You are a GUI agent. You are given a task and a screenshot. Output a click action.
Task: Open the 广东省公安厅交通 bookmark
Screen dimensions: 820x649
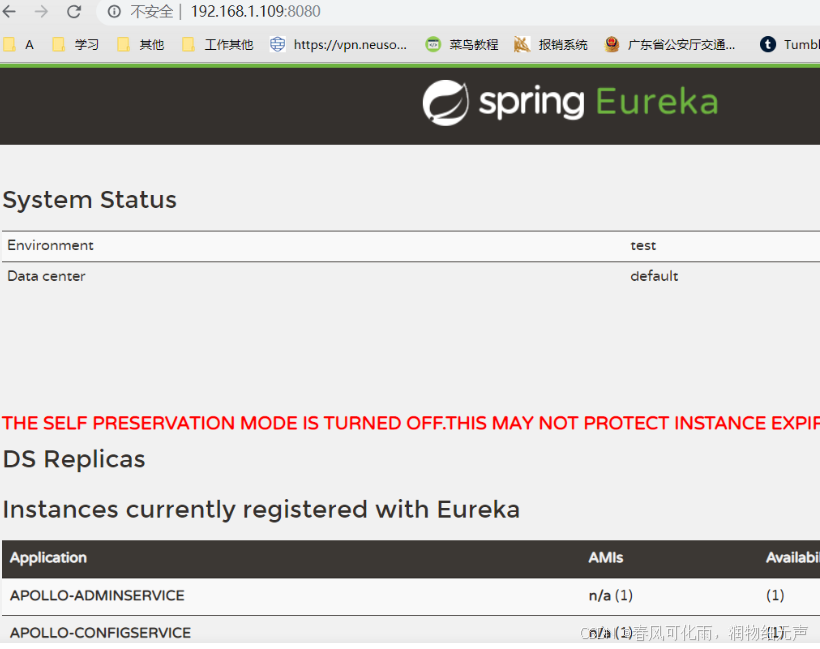(670, 44)
